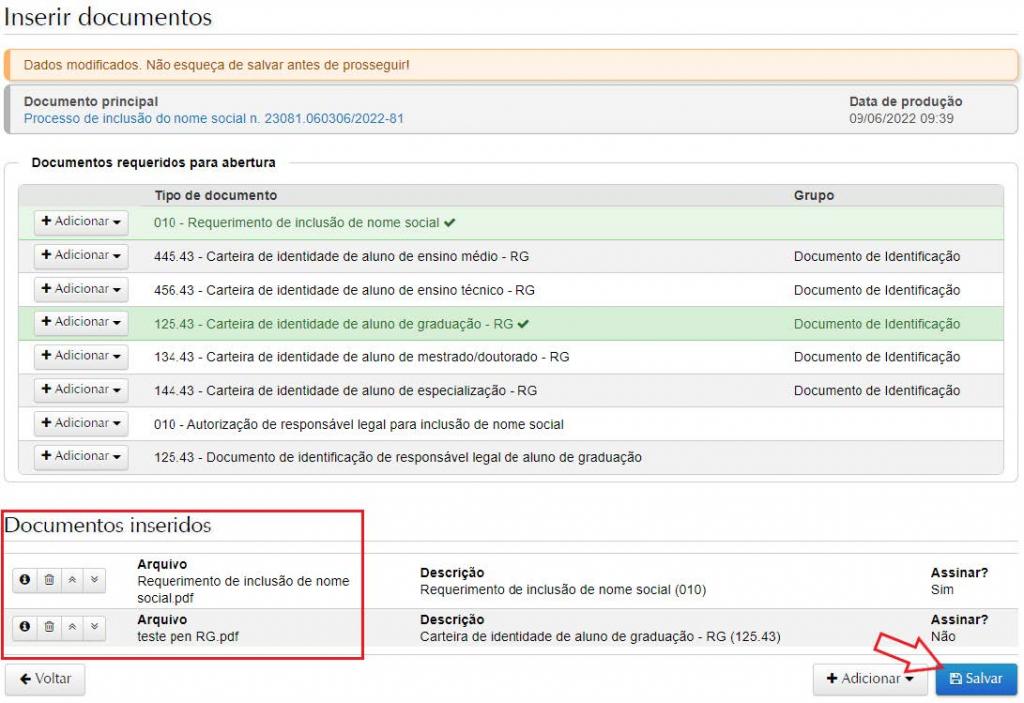This screenshot has width=1024, height=703.
Task: Expand Adicionar for mestrado/doutorado RG row
Action: (81, 356)
